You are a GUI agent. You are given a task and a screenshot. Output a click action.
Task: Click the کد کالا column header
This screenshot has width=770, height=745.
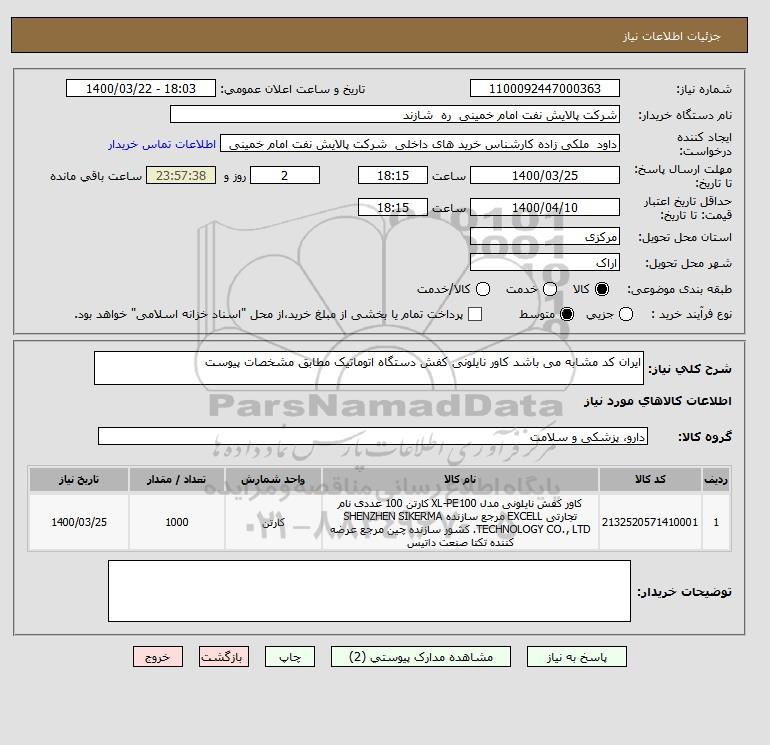(650, 479)
